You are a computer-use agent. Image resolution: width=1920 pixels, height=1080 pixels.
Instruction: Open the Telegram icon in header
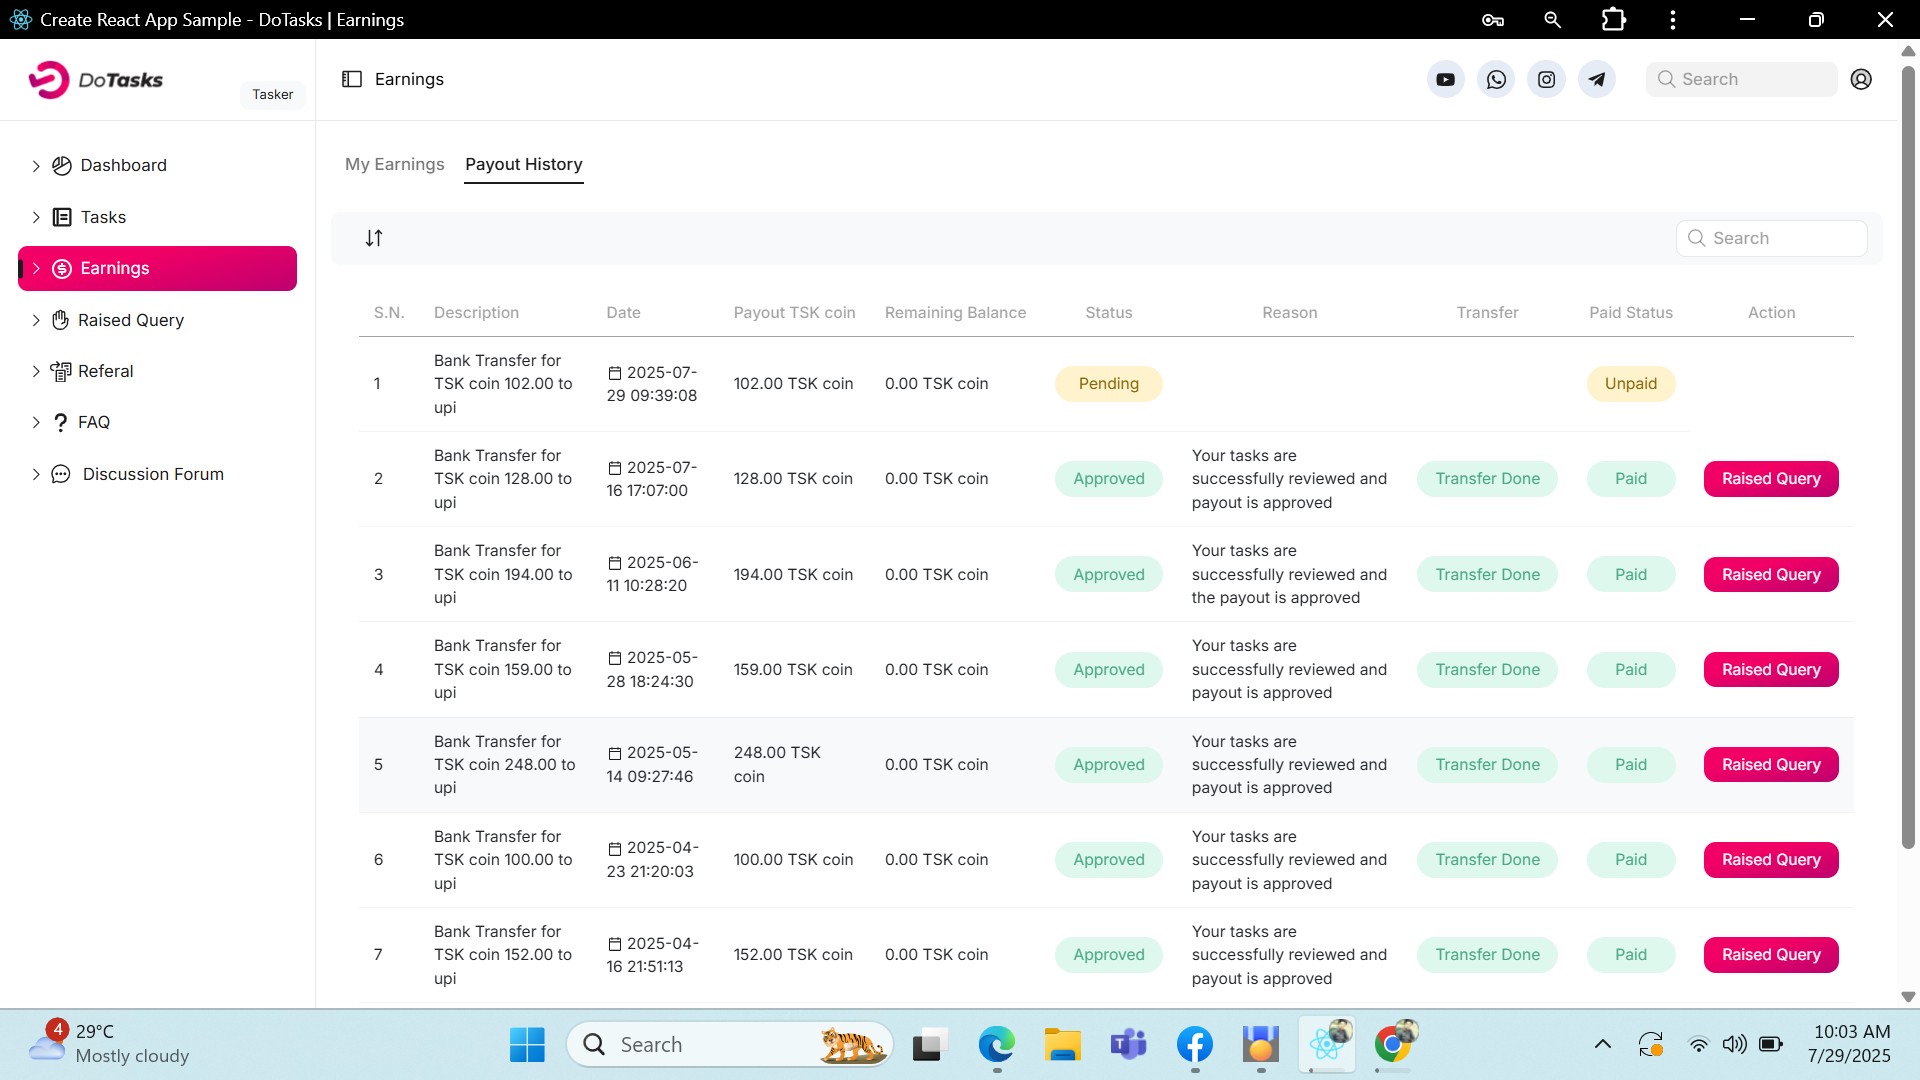tap(1597, 80)
